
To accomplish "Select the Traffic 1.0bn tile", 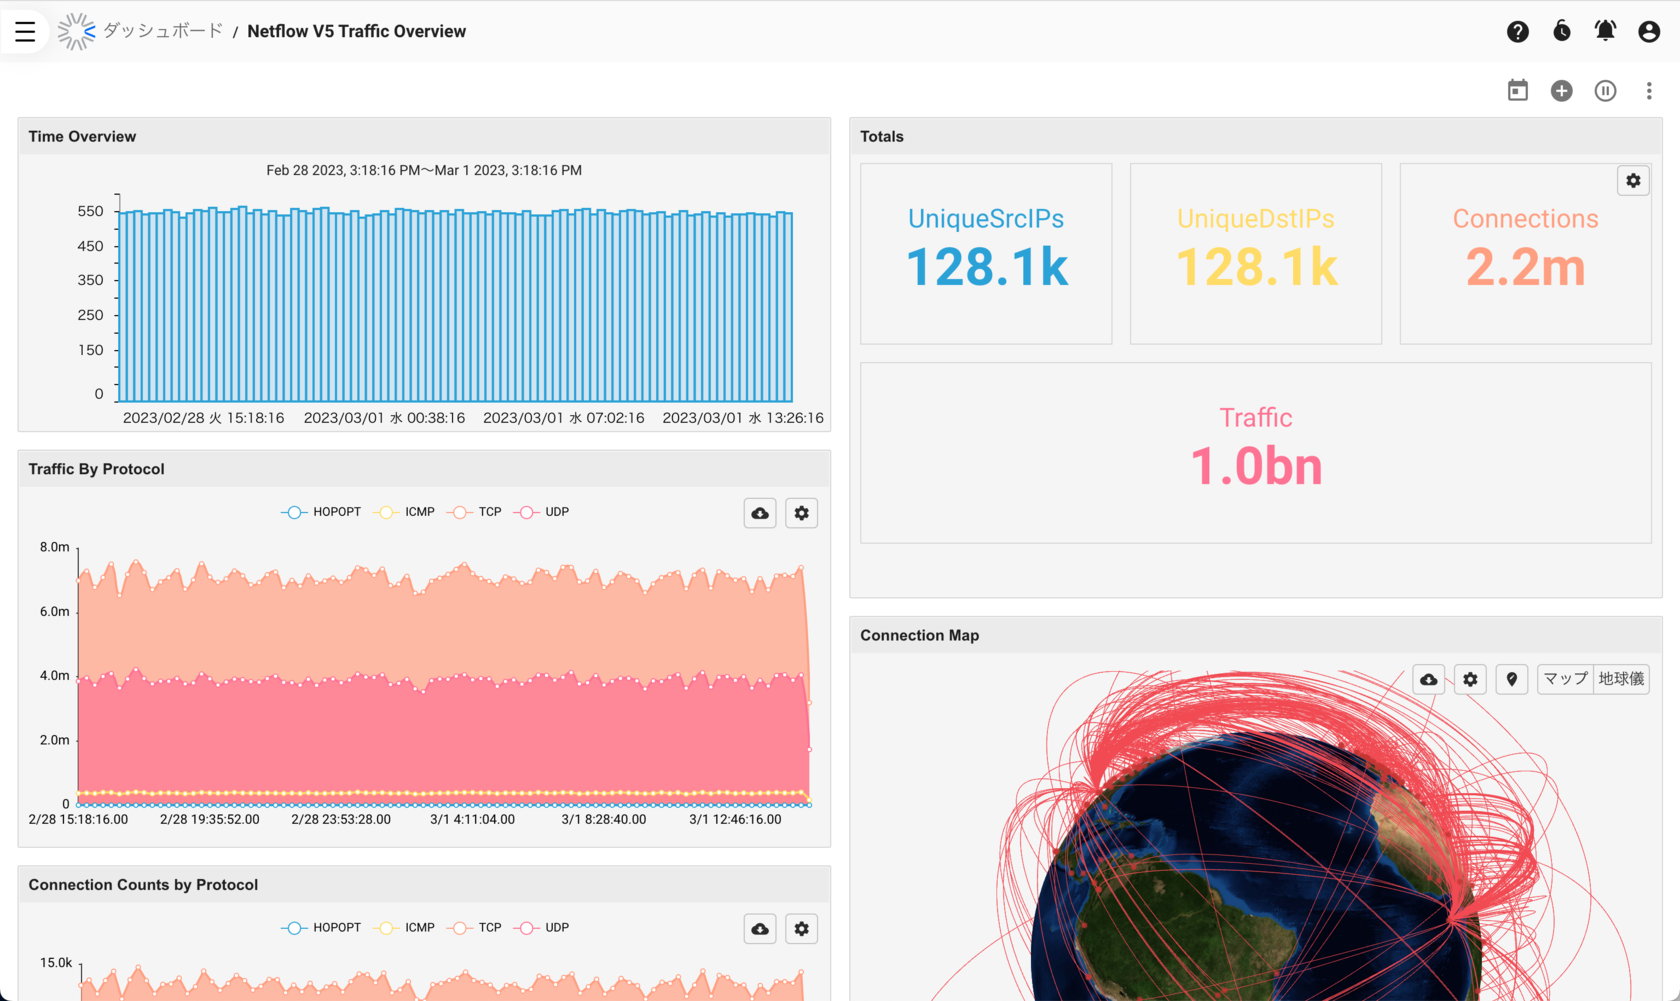I will pyautogui.click(x=1256, y=453).
